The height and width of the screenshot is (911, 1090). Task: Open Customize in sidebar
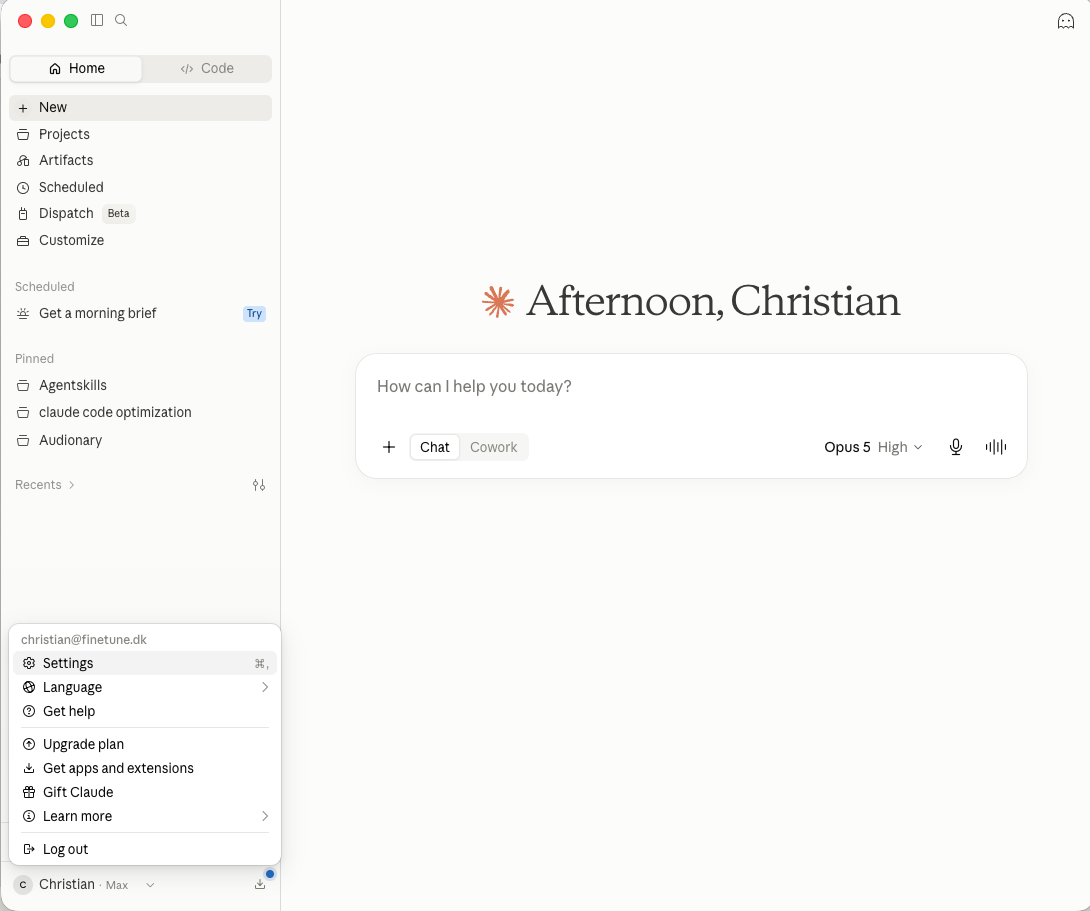[140, 240]
